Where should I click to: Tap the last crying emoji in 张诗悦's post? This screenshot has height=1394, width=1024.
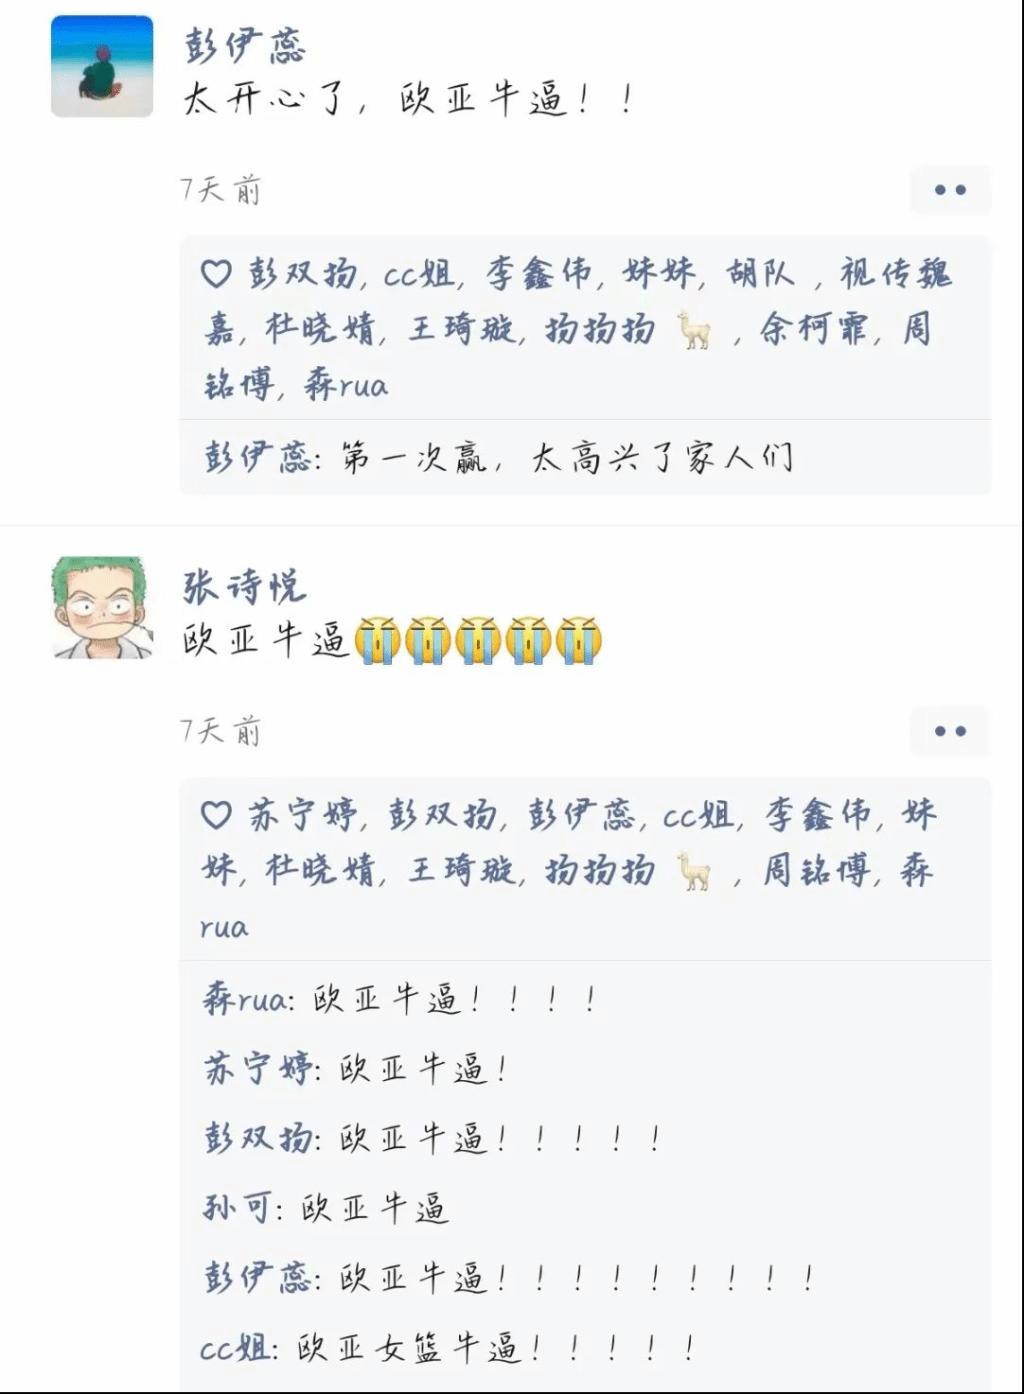coord(578,641)
